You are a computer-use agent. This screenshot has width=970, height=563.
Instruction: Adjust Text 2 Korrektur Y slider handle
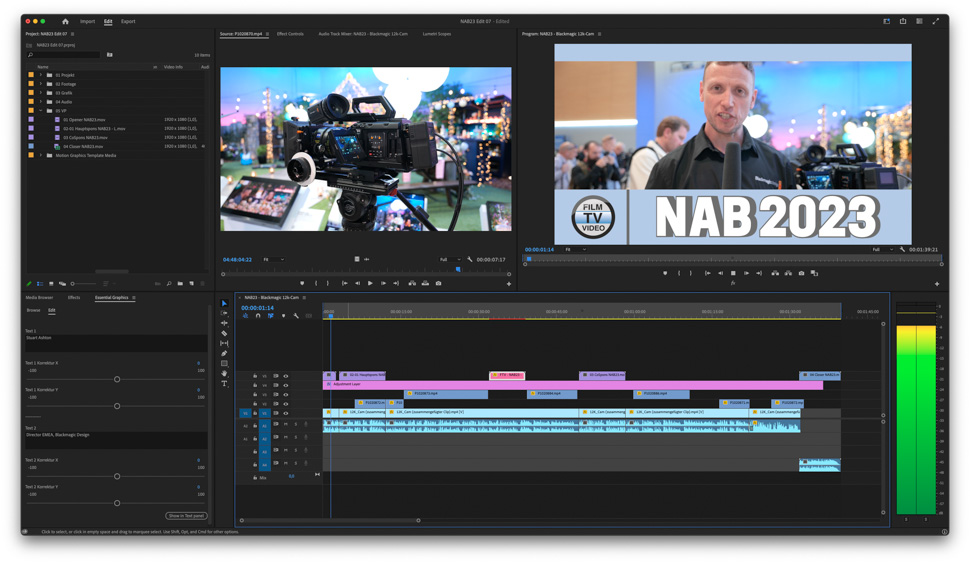pyautogui.click(x=117, y=503)
